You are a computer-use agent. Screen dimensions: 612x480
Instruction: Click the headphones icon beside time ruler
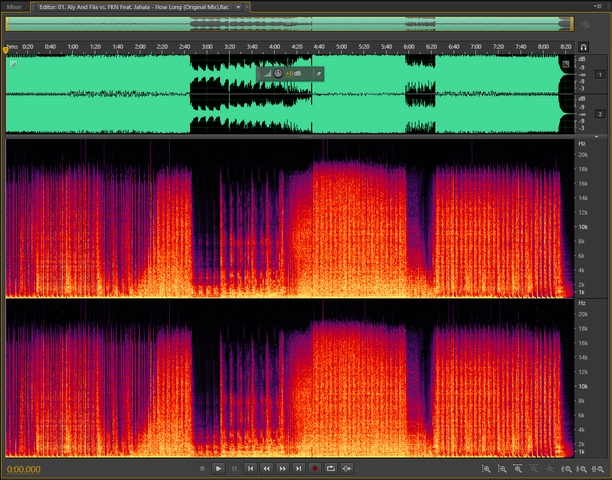(x=583, y=46)
